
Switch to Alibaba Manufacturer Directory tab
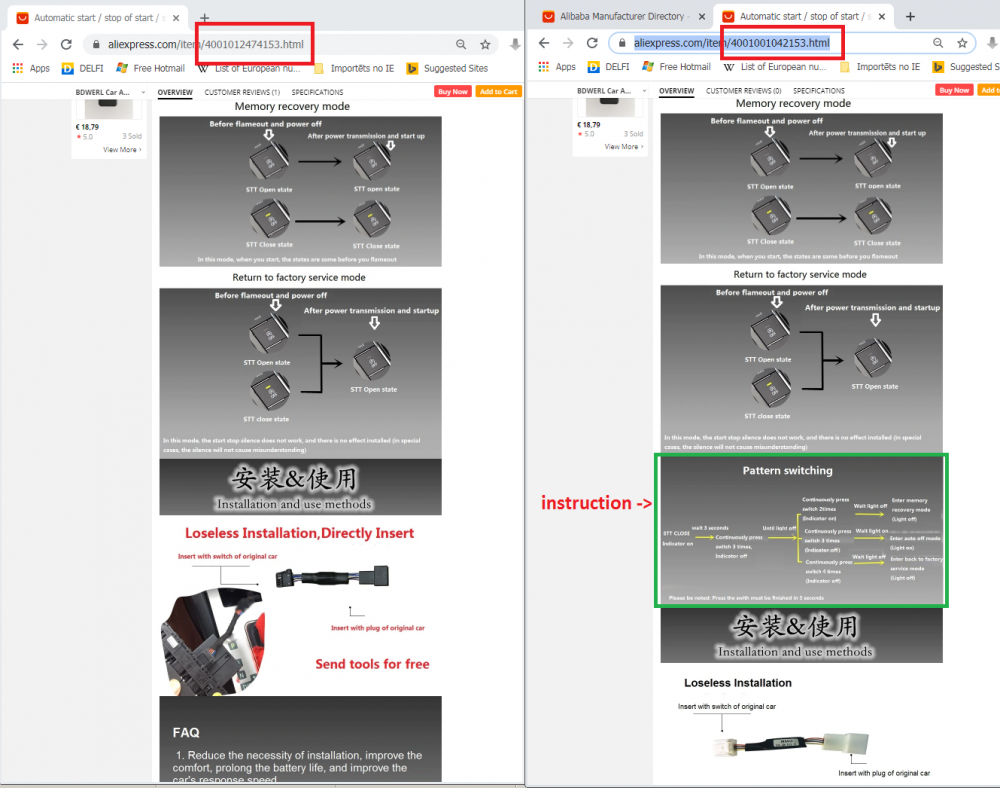tap(622, 17)
